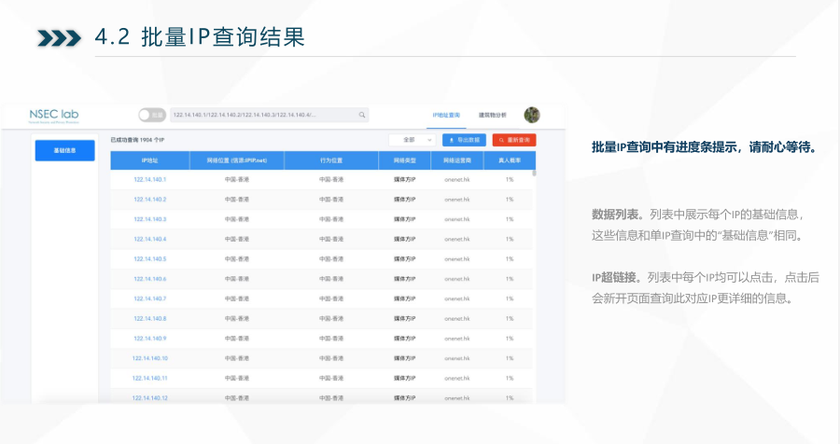Click 行为位置 中国-香港 in the 122.14.140.7 row
The height and width of the screenshot is (444, 840).
pyautogui.click(x=331, y=299)
